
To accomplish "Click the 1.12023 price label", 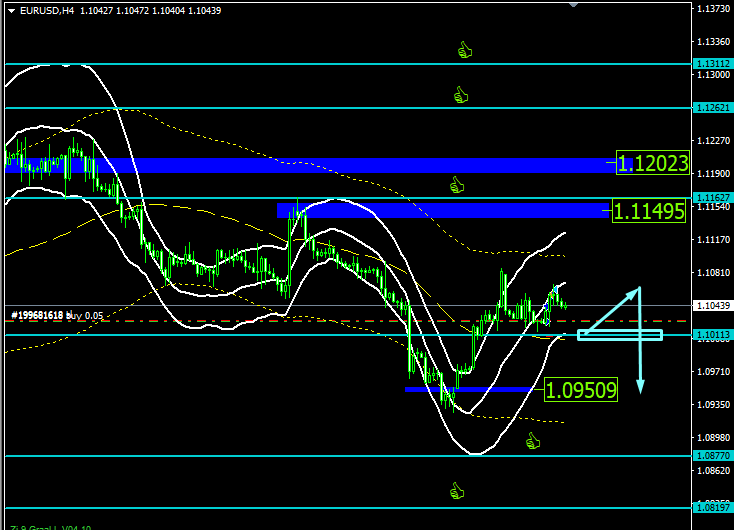I will pos(652,163).
